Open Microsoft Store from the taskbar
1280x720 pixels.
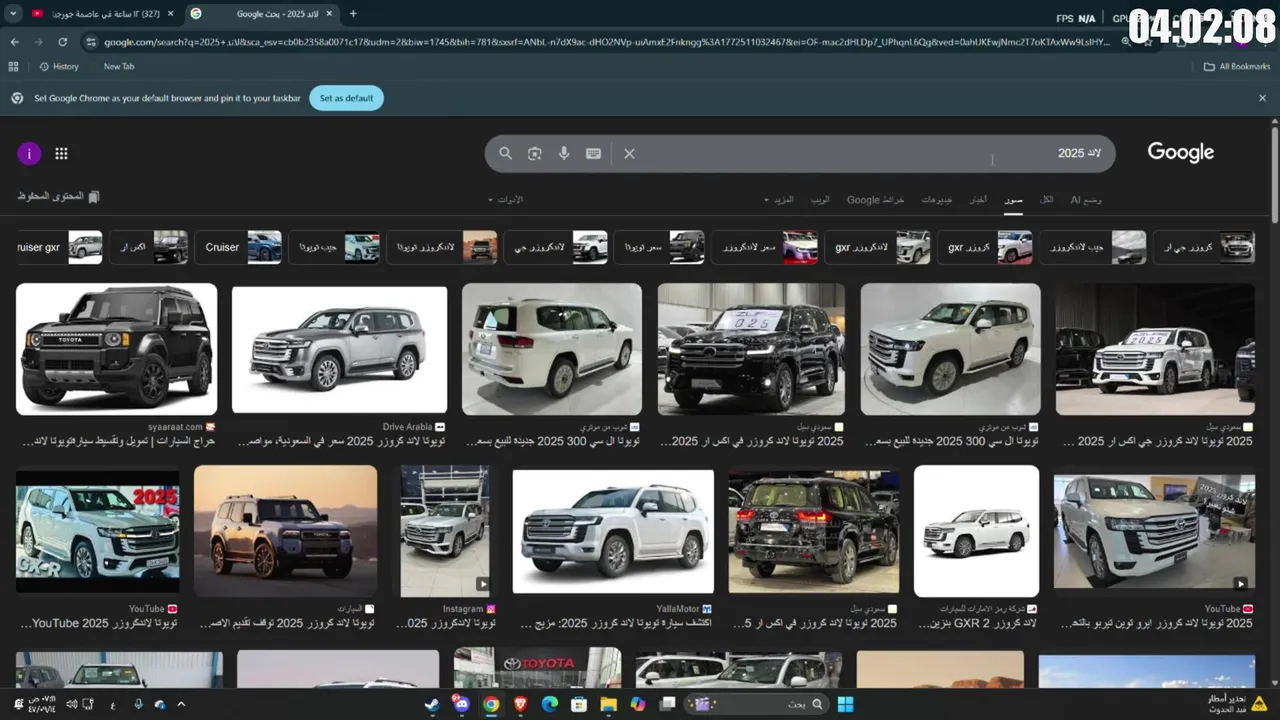point(579,704)
